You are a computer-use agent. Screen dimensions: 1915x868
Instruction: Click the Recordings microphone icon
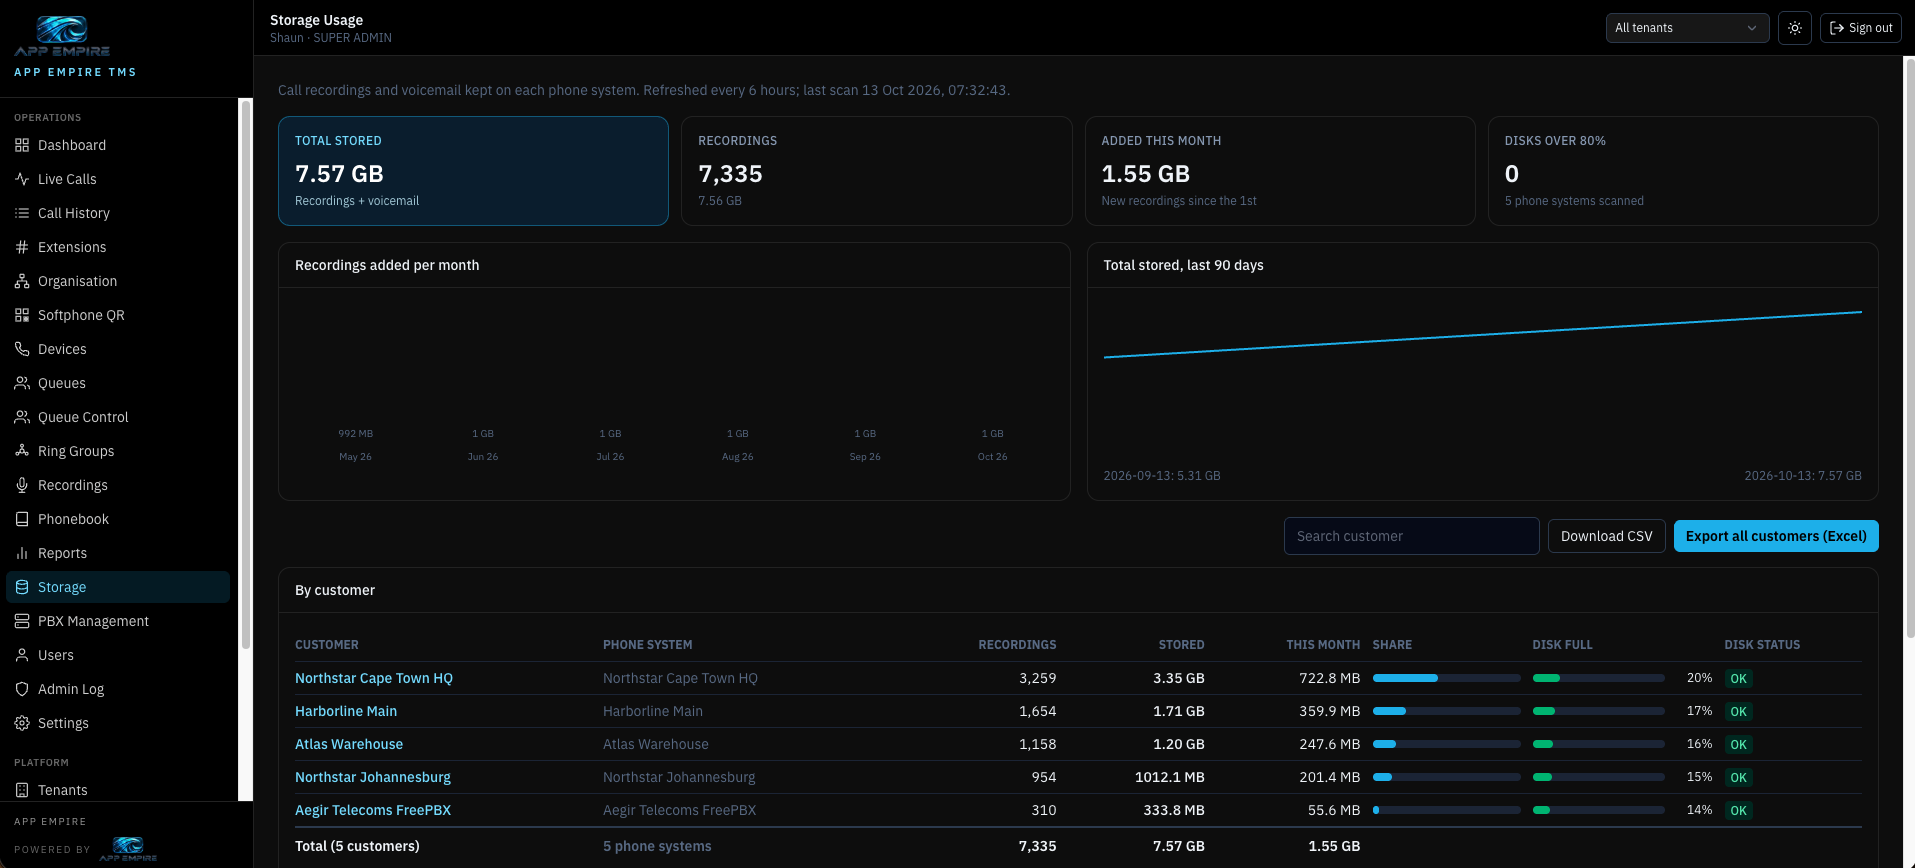coord(22,485)
